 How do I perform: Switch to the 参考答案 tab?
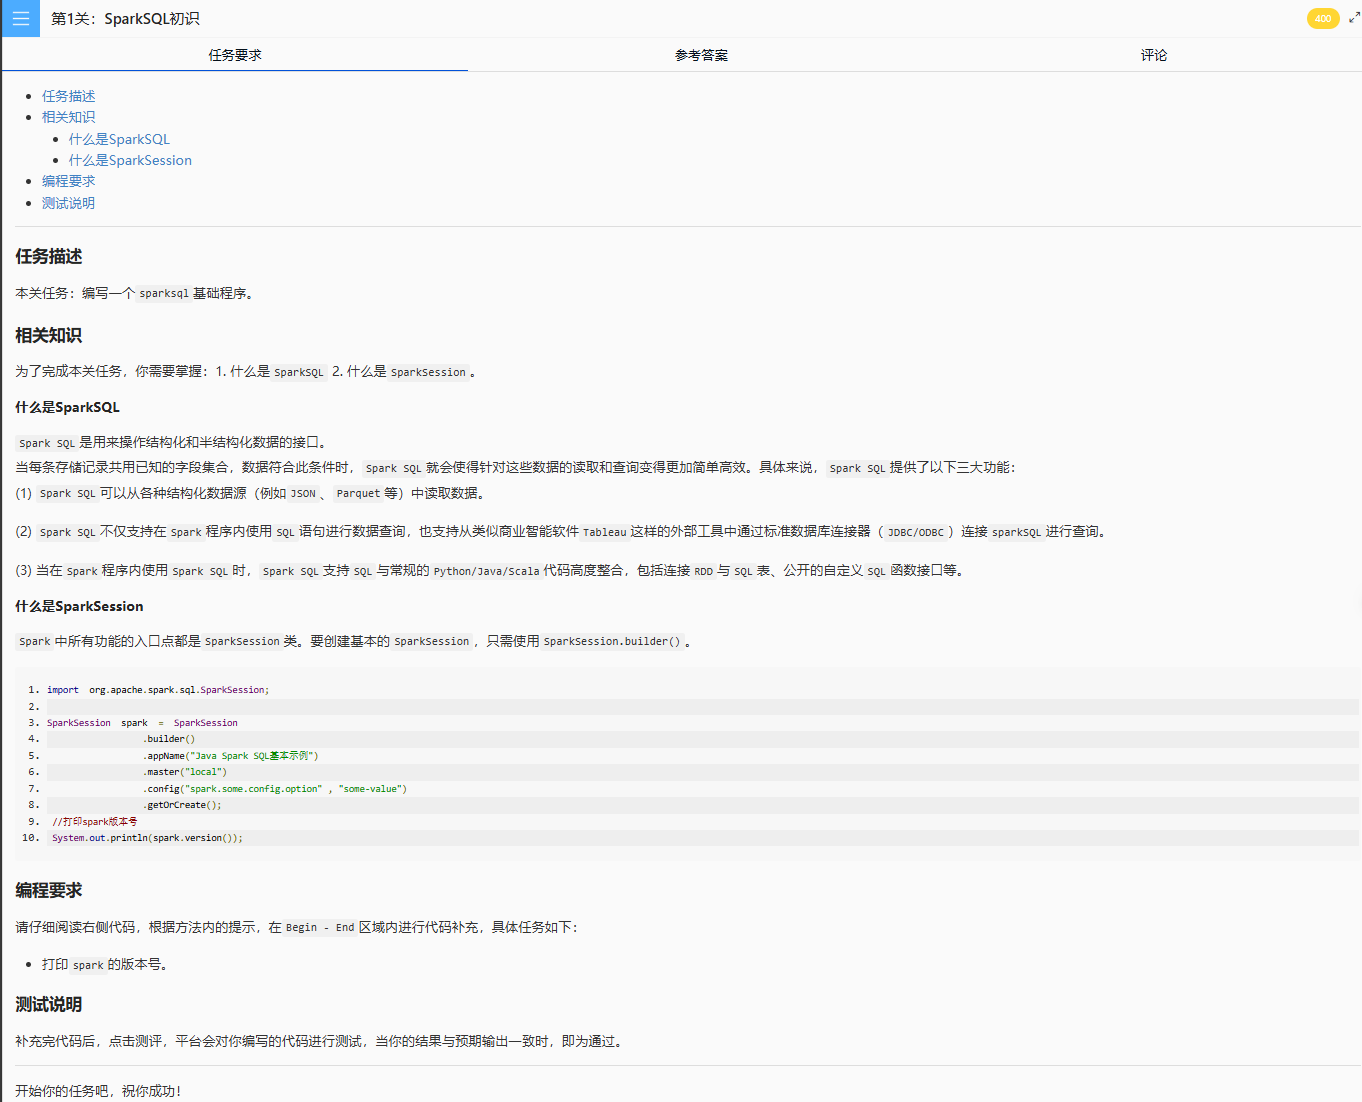701,55
